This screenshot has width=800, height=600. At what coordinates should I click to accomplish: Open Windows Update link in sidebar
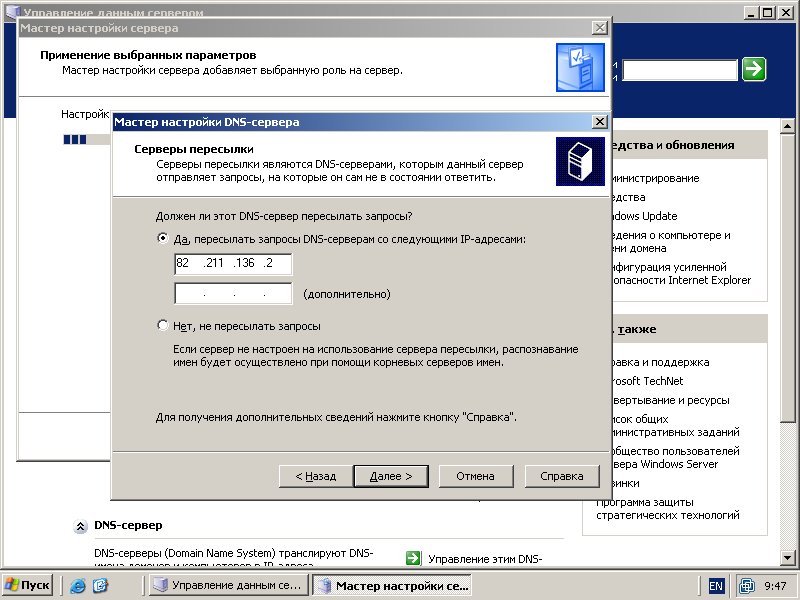pos(644,216)
